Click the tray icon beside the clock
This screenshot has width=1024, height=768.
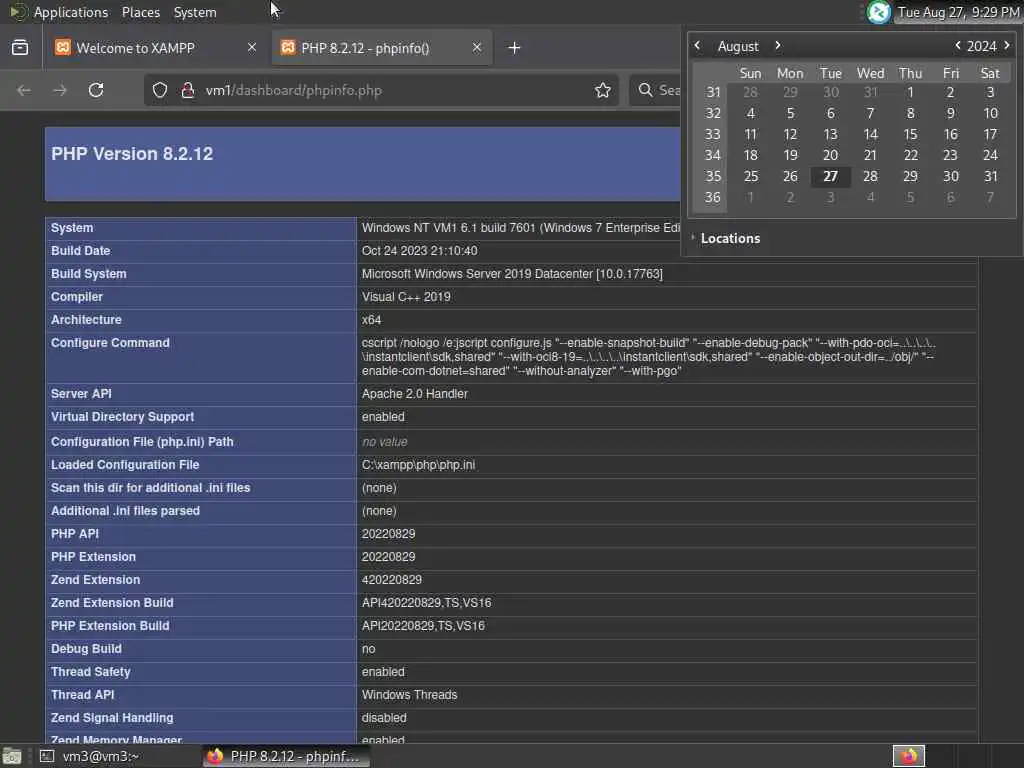point(879,12)
